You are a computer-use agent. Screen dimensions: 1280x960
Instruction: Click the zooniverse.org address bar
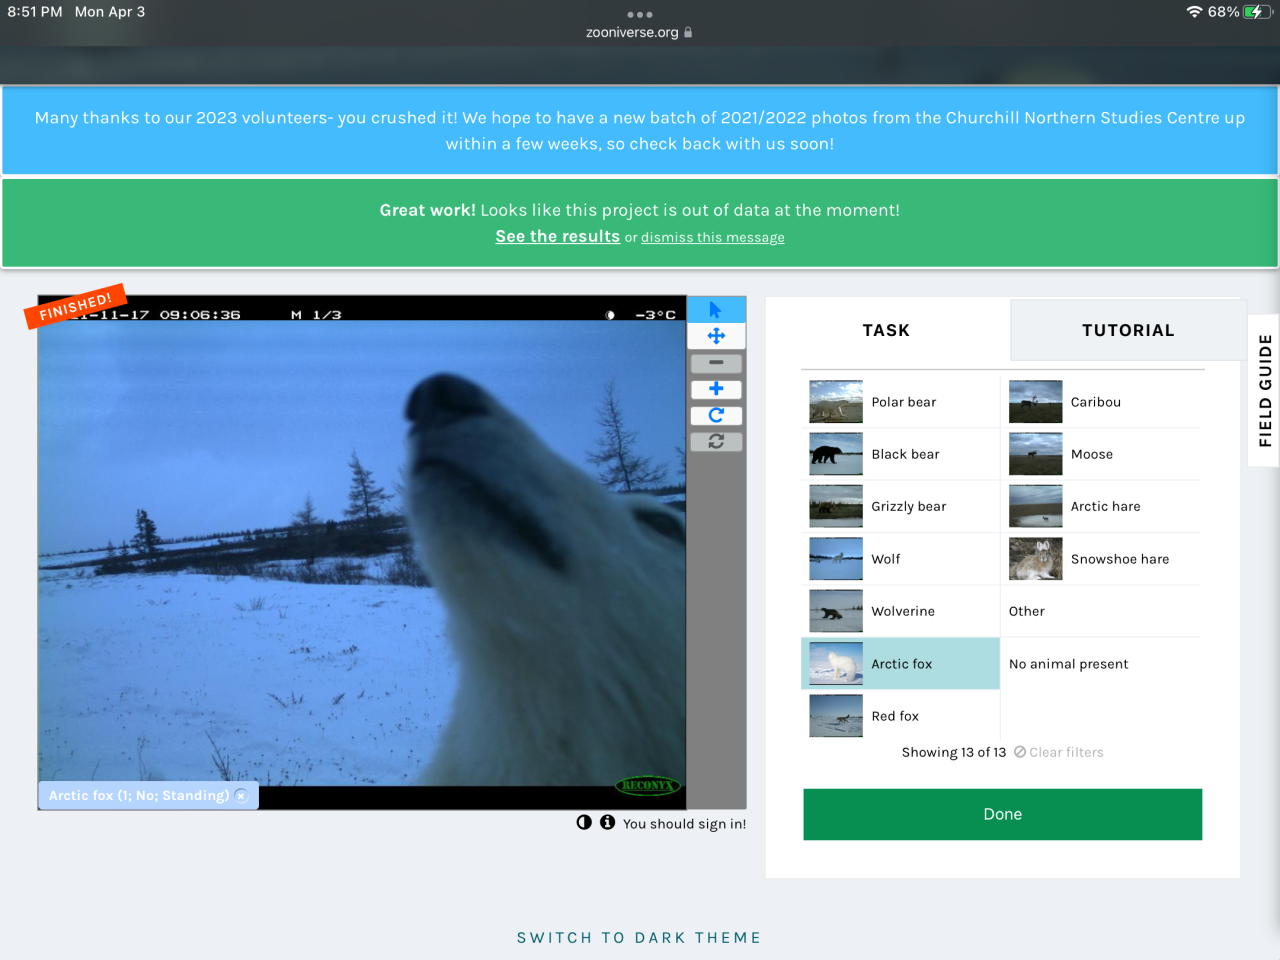coord(640,32)
